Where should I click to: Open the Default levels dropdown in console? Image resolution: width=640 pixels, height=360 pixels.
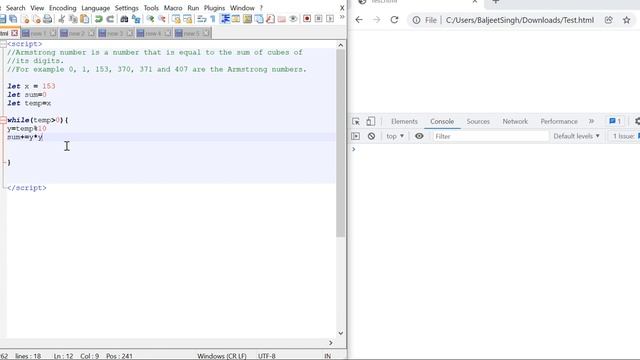[576, 136]
